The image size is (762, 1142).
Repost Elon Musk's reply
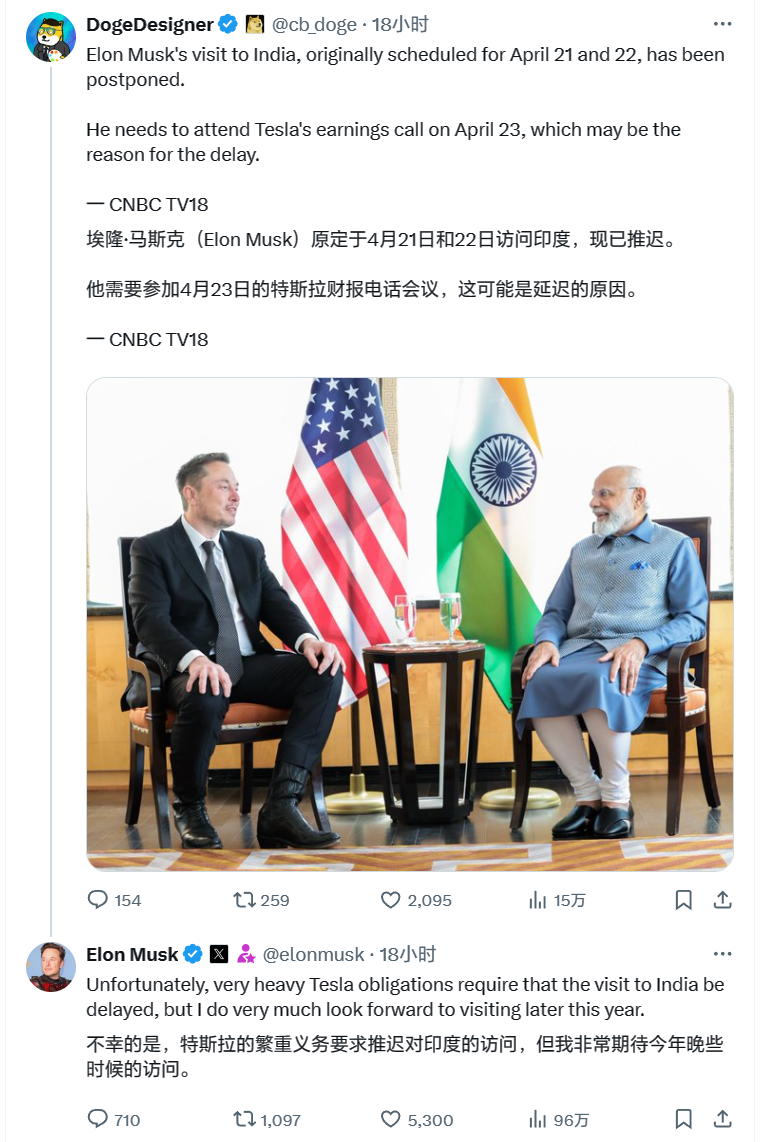[x=243, y=1119]
